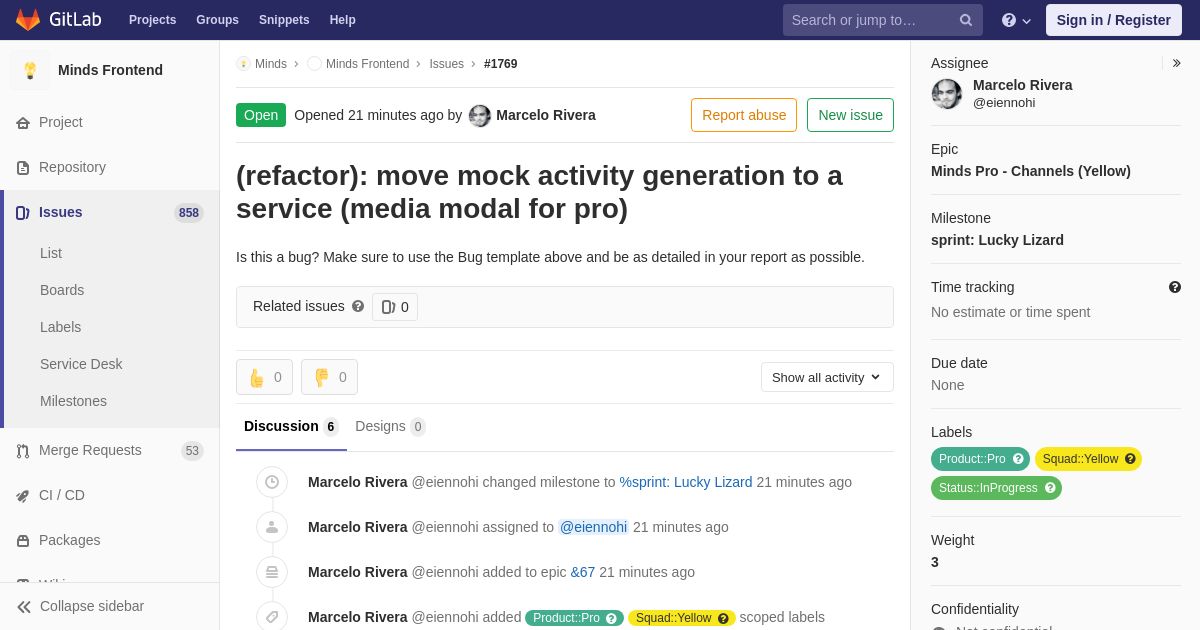The height and width of the screenshot is (630, 1200).
Task: Click the Status::InProgress label help icon
Action: 1050,488
